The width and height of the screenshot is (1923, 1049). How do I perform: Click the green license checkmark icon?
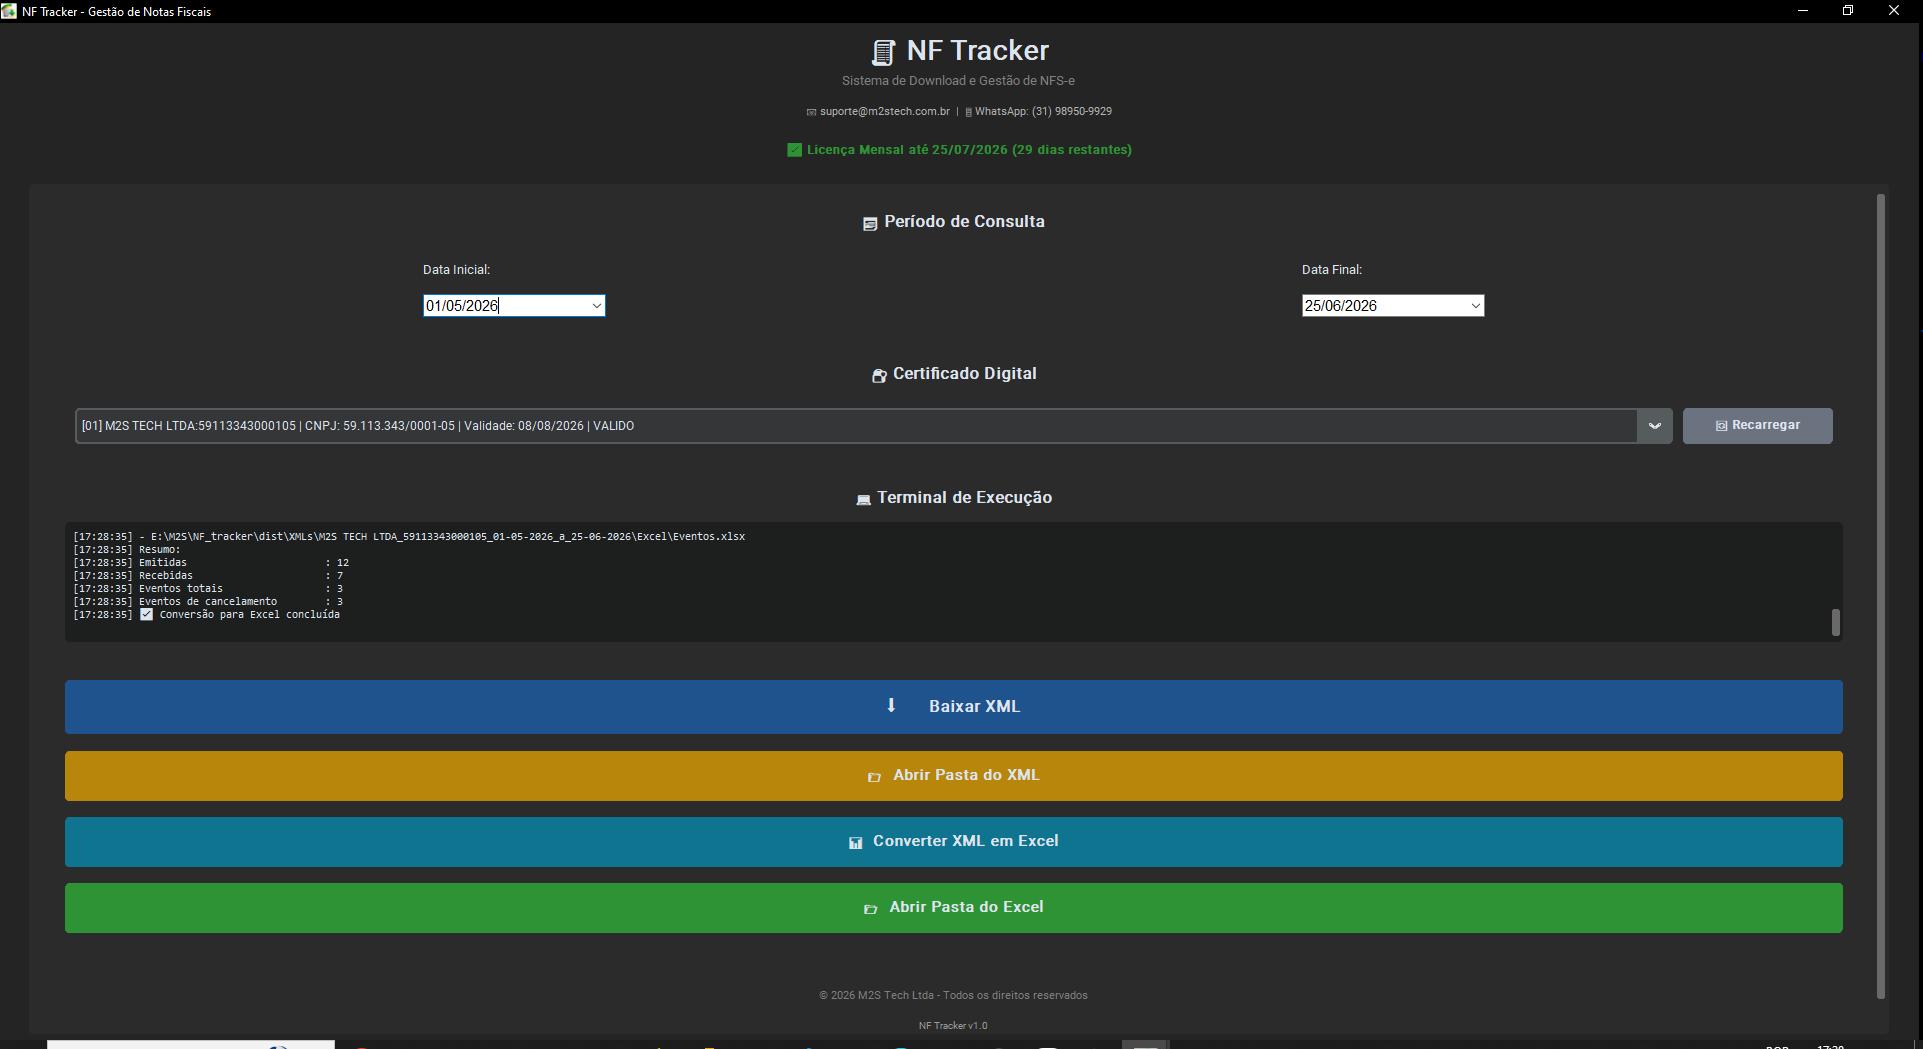tap(794, 150)
